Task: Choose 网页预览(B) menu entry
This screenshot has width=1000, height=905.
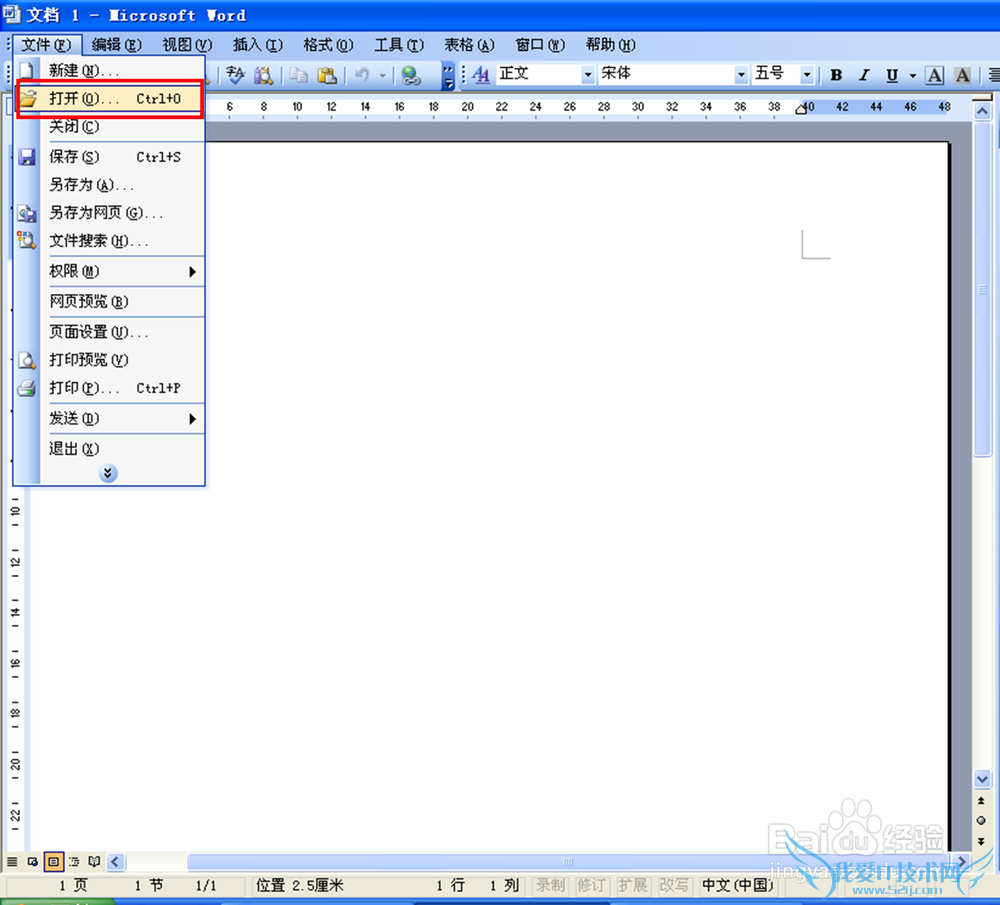Action: point(110,302)
